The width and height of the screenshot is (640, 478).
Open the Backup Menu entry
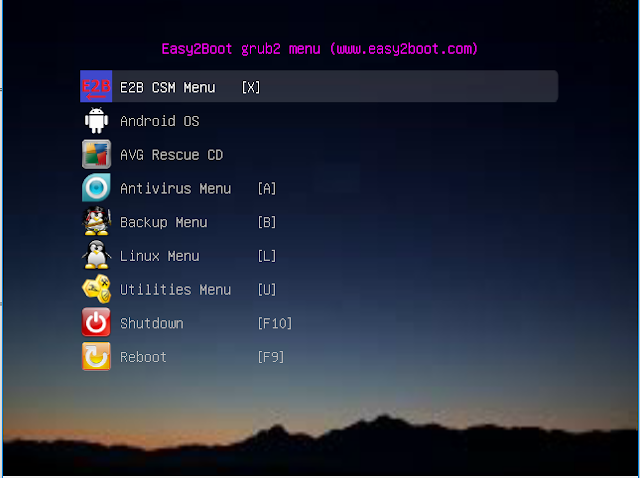tap(164, 222)
